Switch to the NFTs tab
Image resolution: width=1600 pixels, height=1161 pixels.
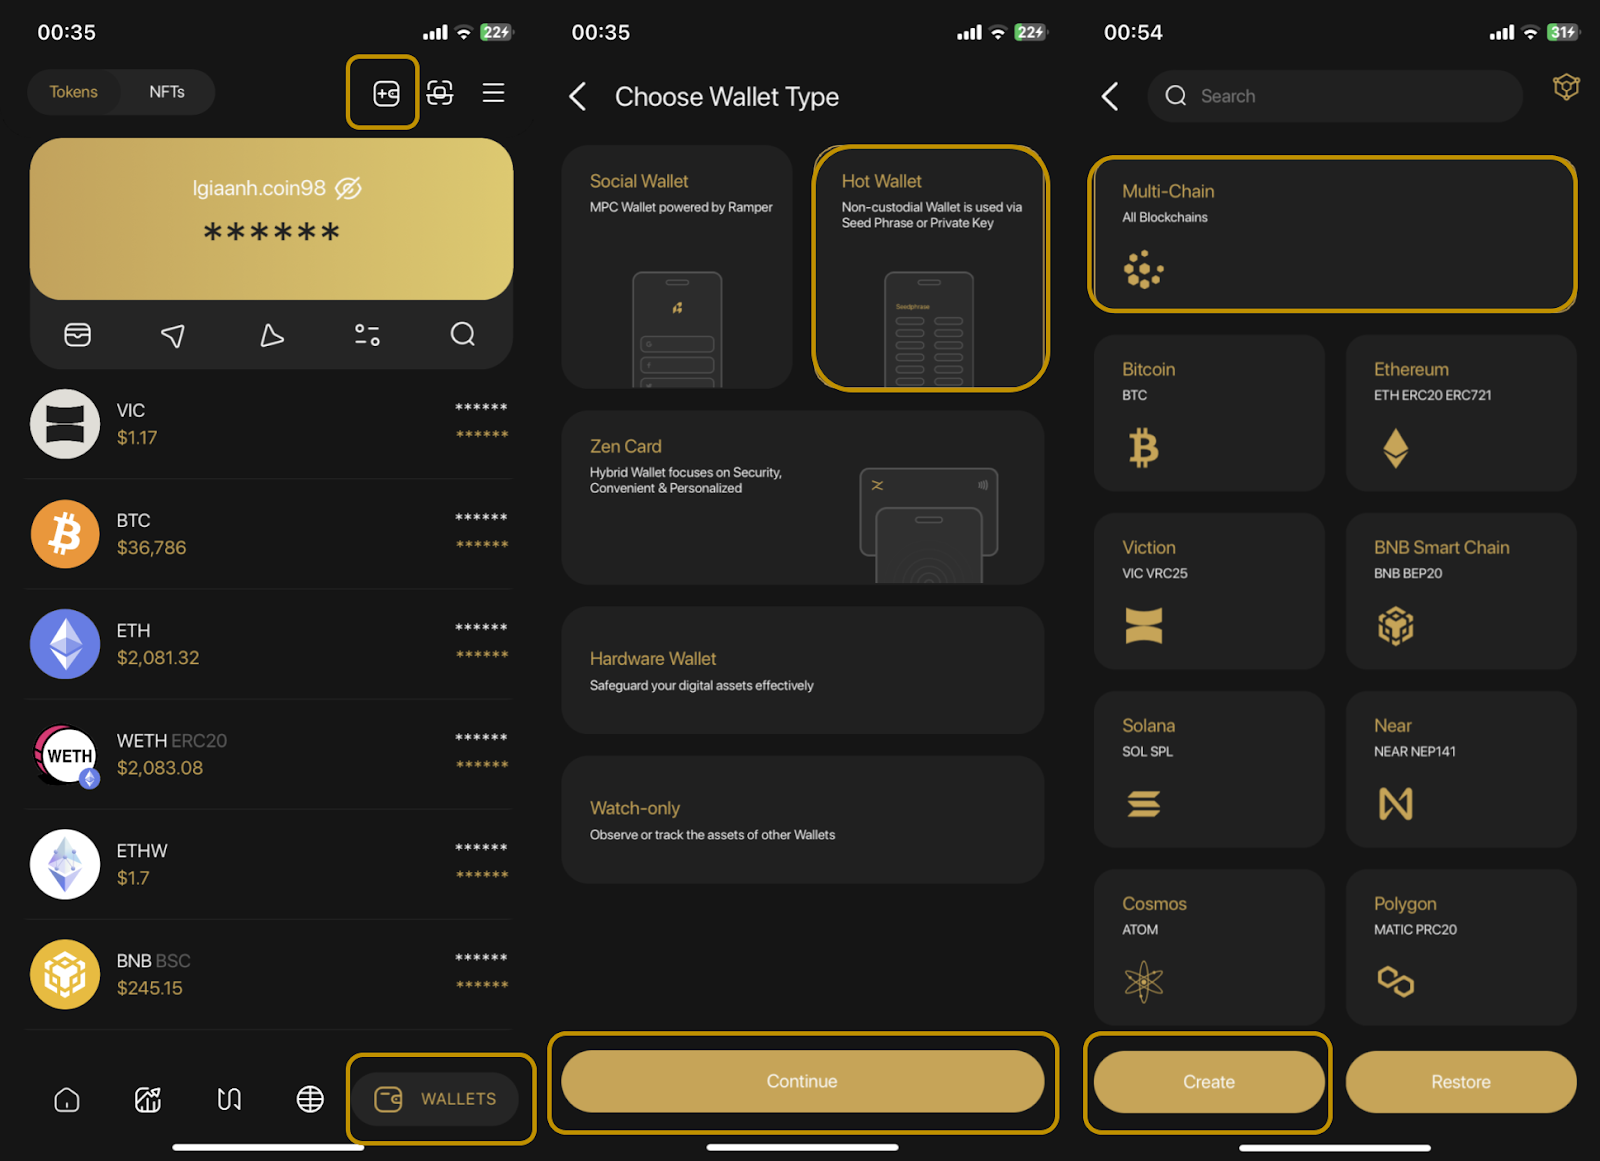click(x=167, y=92)
